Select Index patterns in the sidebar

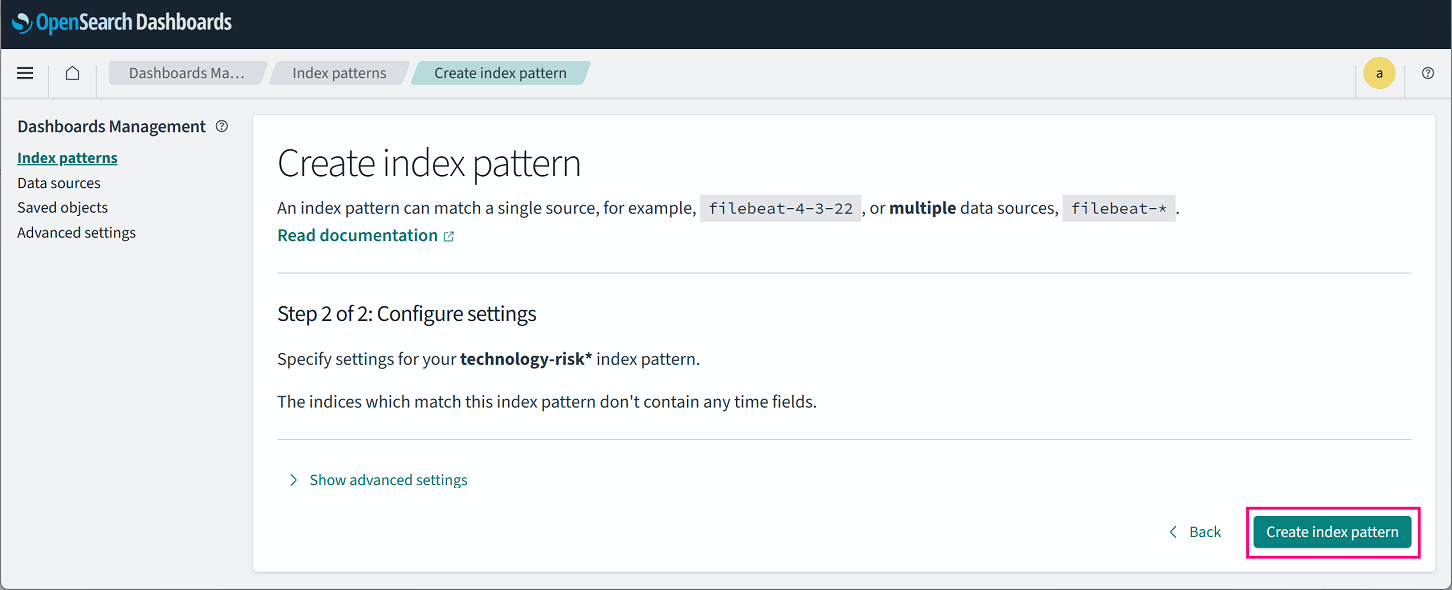tap(67, 158)
